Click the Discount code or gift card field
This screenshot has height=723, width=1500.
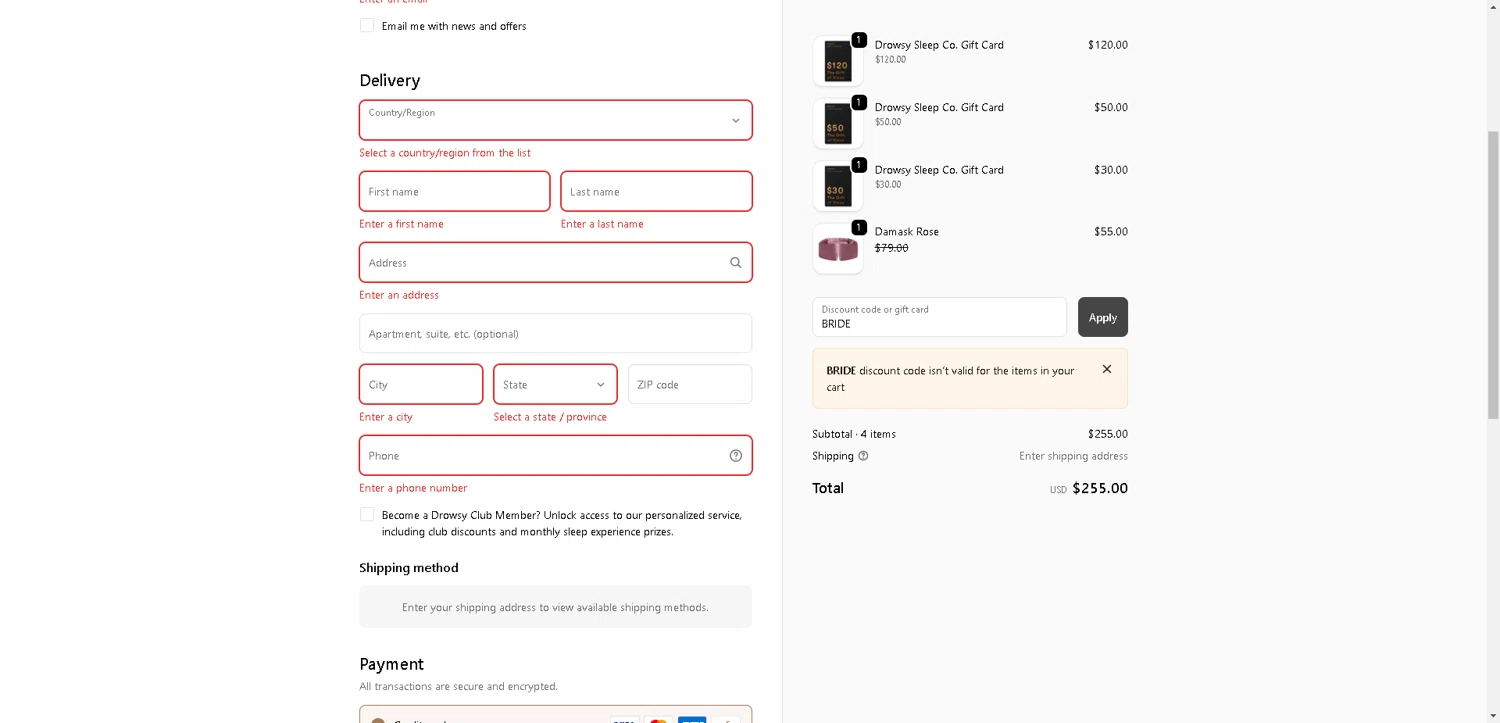pos(939,317)
